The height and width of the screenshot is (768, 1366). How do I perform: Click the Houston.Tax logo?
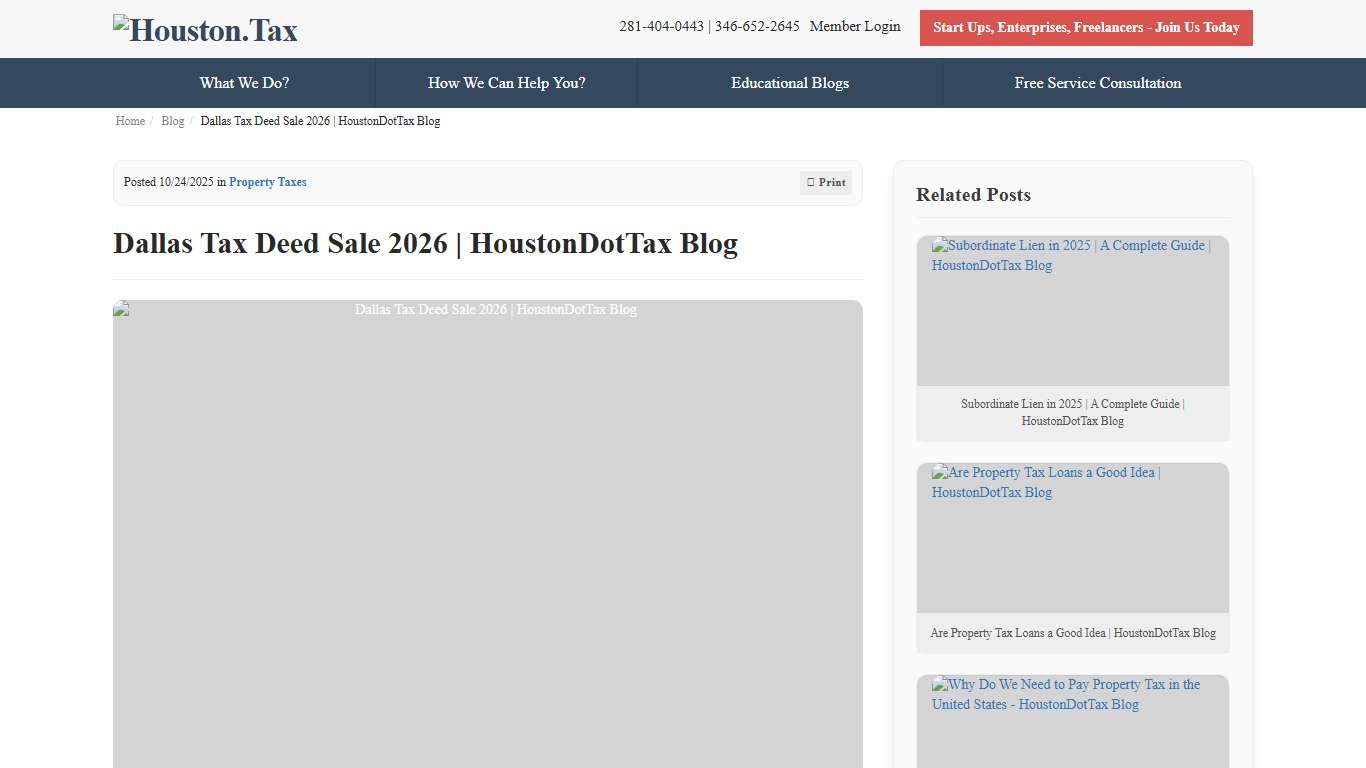[204, 29]
